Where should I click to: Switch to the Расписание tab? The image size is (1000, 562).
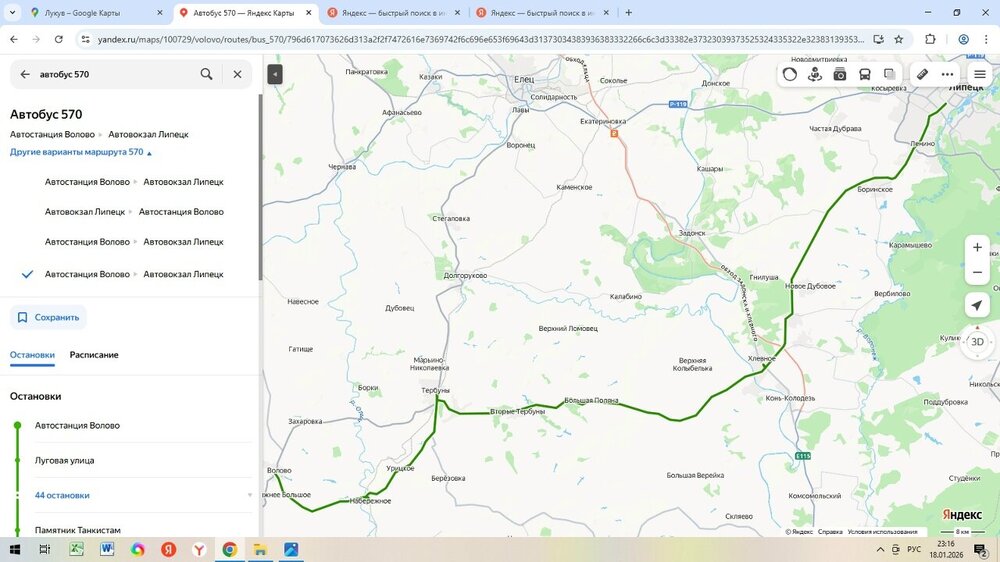tap(94, 355)
